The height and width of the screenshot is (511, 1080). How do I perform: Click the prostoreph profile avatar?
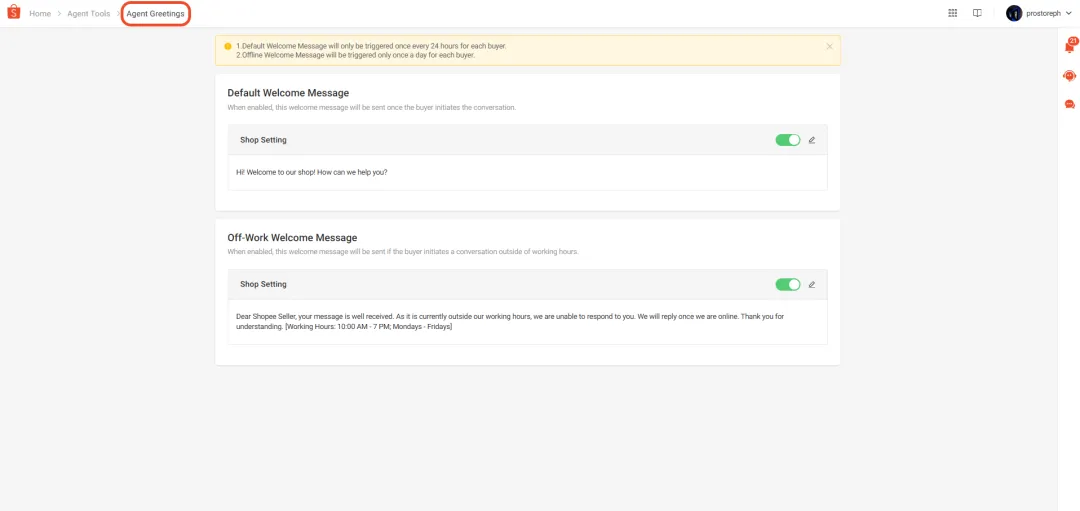point(1014,13)
